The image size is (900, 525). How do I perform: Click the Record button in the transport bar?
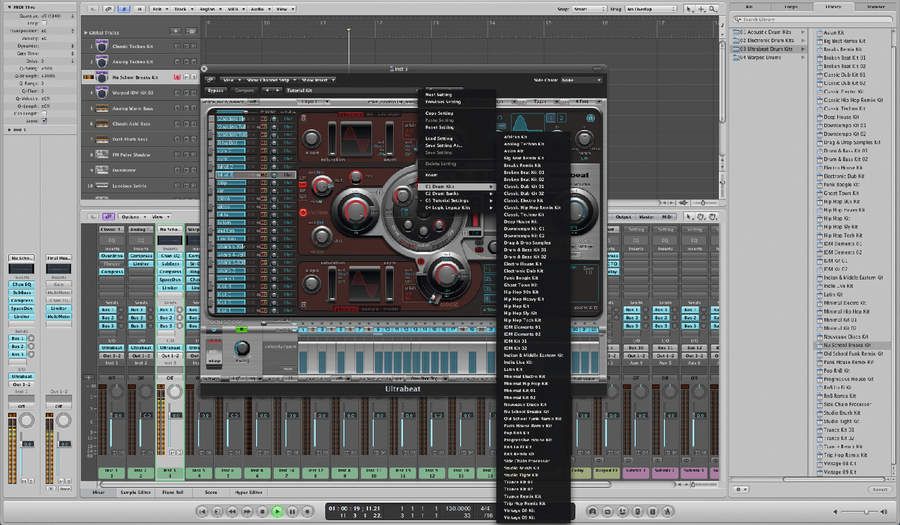[x=307, y=511]
